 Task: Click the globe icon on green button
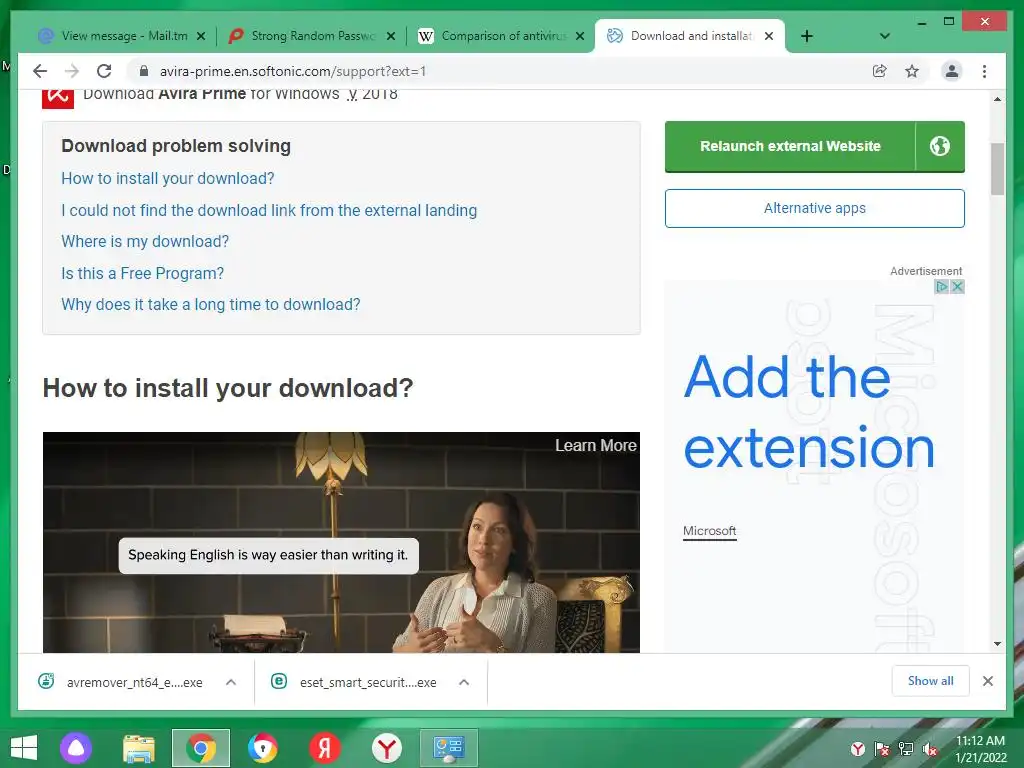[940, 146]
